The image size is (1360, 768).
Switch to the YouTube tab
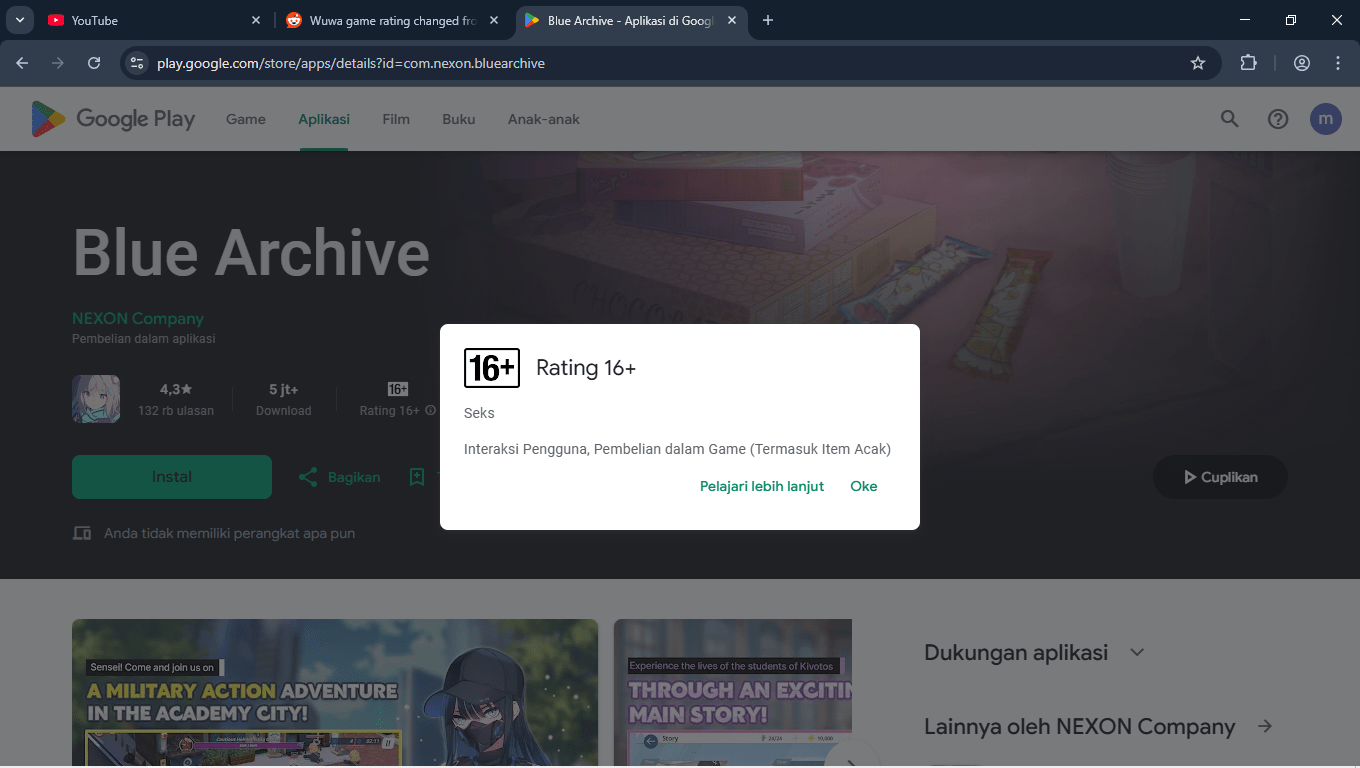point(155,20)
